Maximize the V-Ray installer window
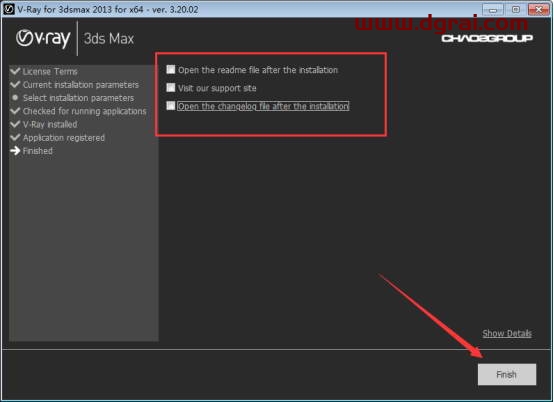This screenshot has height=402, width=554. 515,10
